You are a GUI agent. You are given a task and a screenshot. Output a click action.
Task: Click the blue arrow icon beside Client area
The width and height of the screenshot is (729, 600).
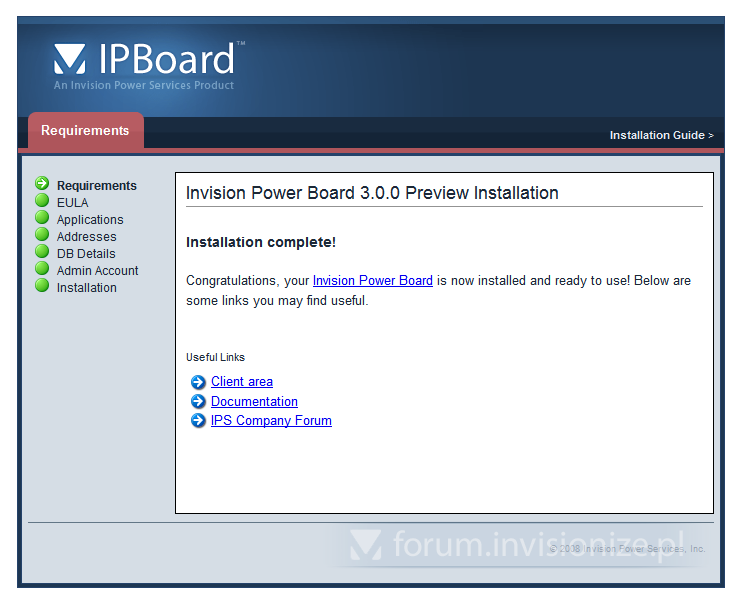(x=198, y=382)
